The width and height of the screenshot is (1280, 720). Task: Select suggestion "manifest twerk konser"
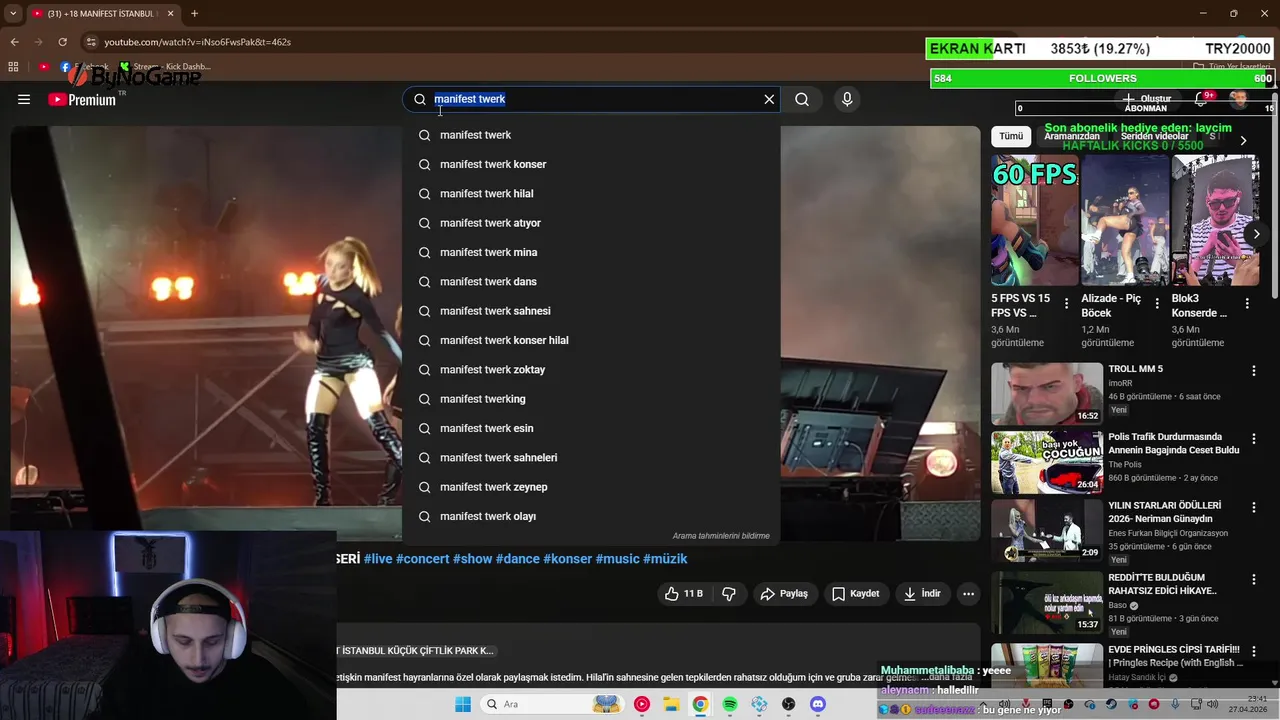point(591,164)
